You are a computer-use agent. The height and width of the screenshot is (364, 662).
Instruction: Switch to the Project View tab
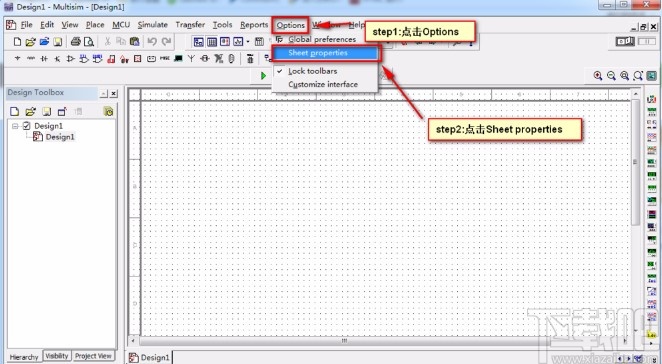click(x=93, y=356)
